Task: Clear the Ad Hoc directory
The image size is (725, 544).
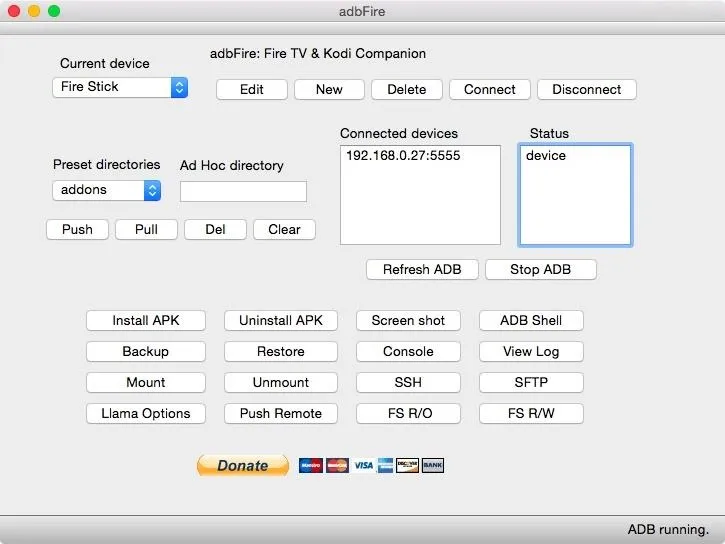Action: pyautogui.click(x=284, y=229)
